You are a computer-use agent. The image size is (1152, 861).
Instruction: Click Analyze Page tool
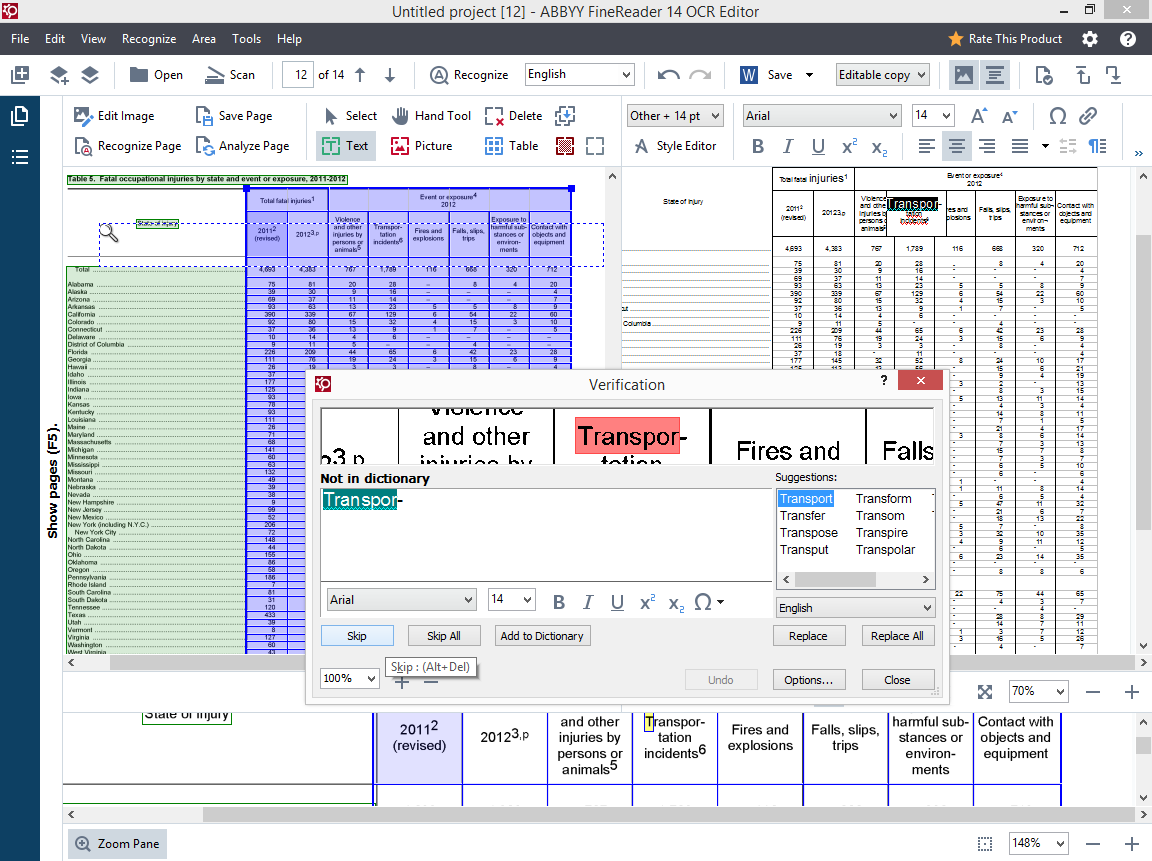[x=242, y=146]
